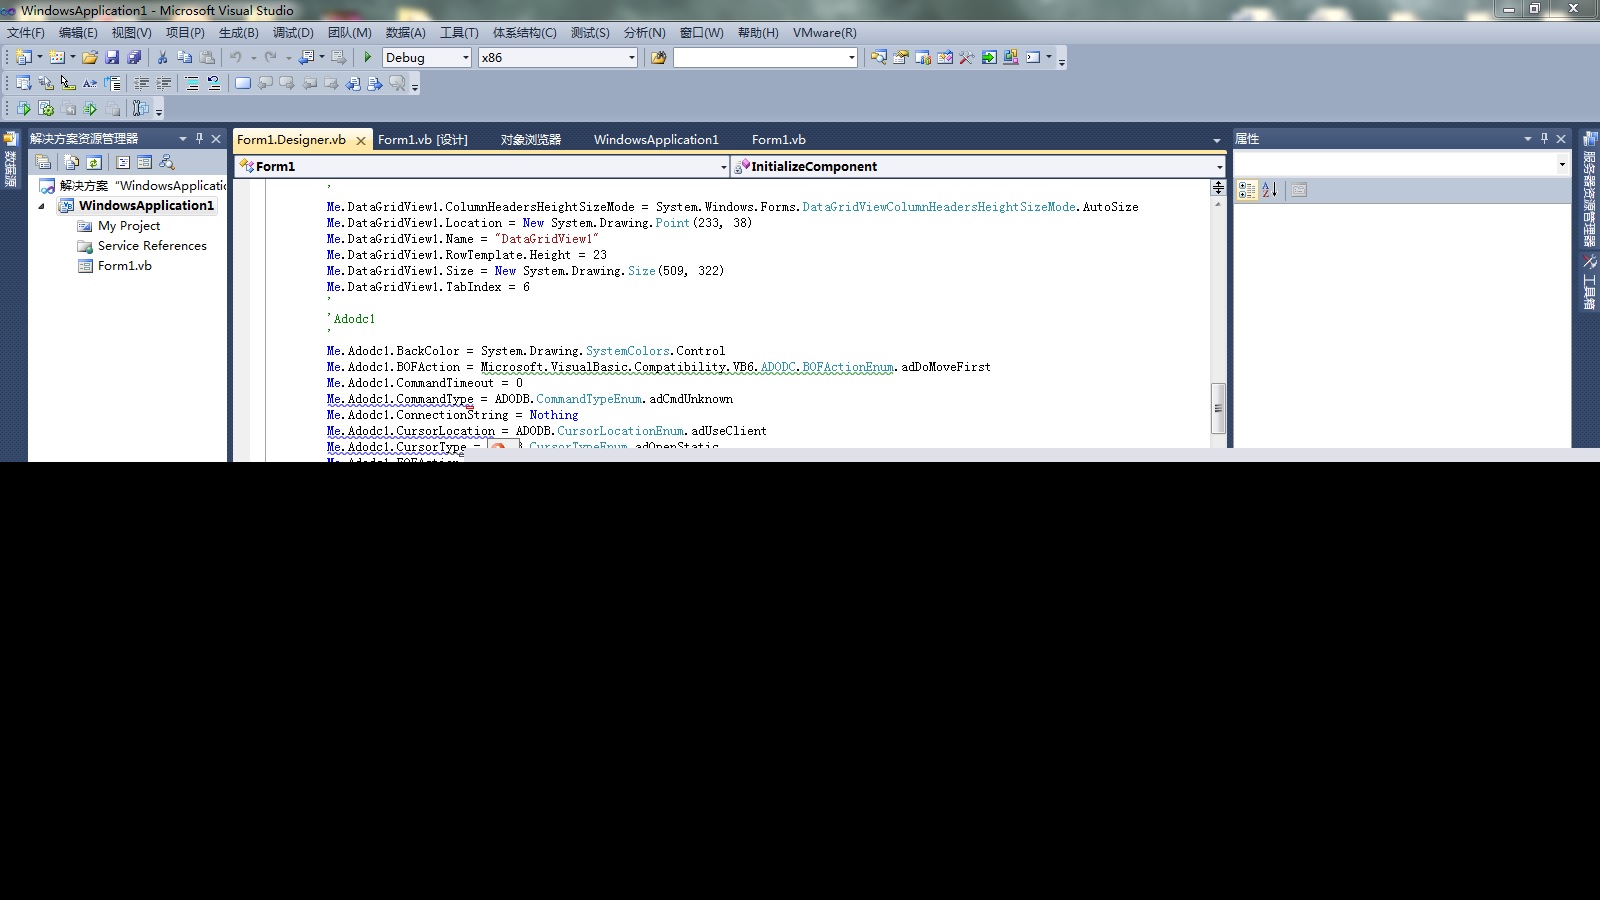Open the 工具箱 side tab on right

pos(1589,282)
